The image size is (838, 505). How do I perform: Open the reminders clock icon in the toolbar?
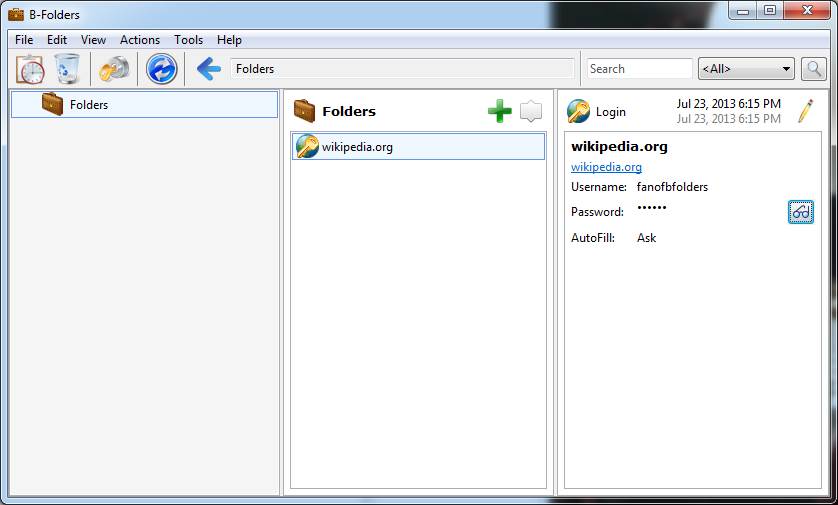click(30, 69)
